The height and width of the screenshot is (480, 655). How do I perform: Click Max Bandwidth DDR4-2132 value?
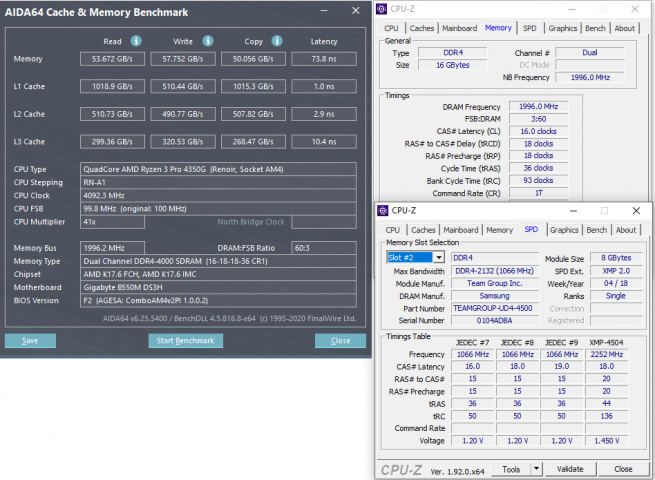pos(495,271)
